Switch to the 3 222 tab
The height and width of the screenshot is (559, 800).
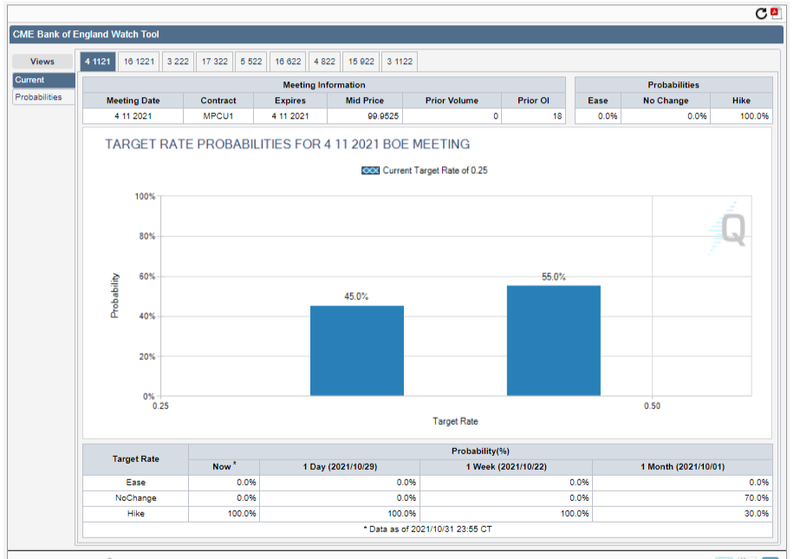click(178, 62)
